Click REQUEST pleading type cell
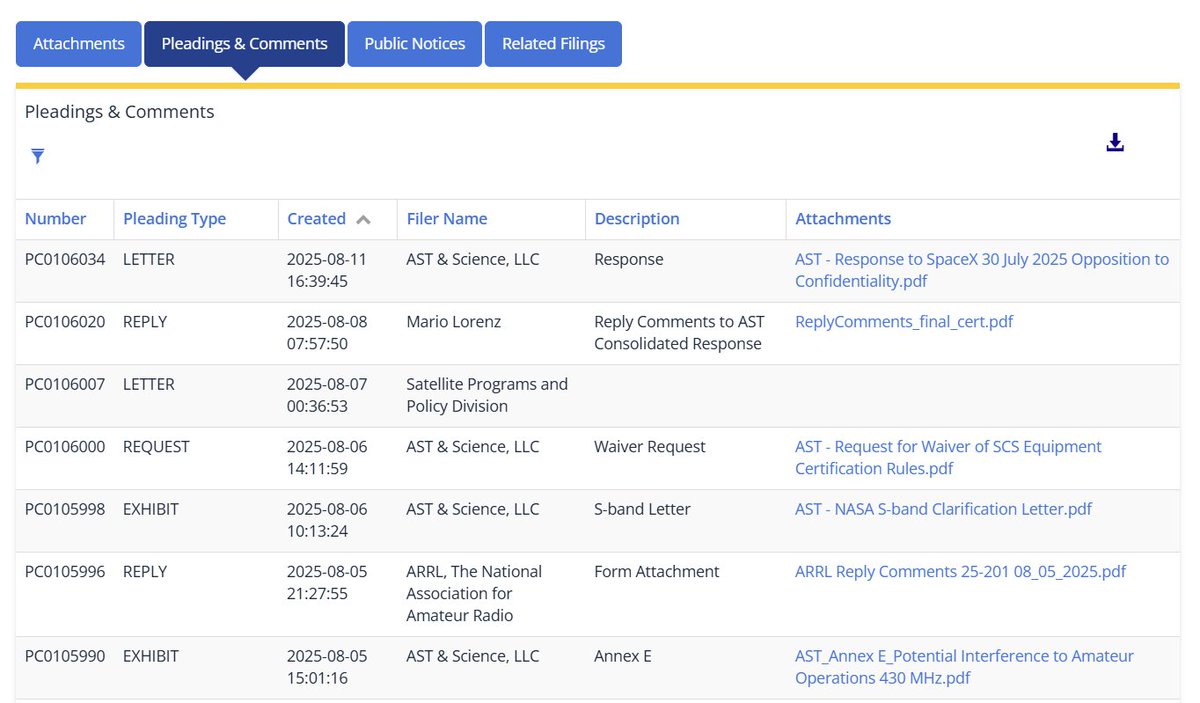 coord(156,447)
